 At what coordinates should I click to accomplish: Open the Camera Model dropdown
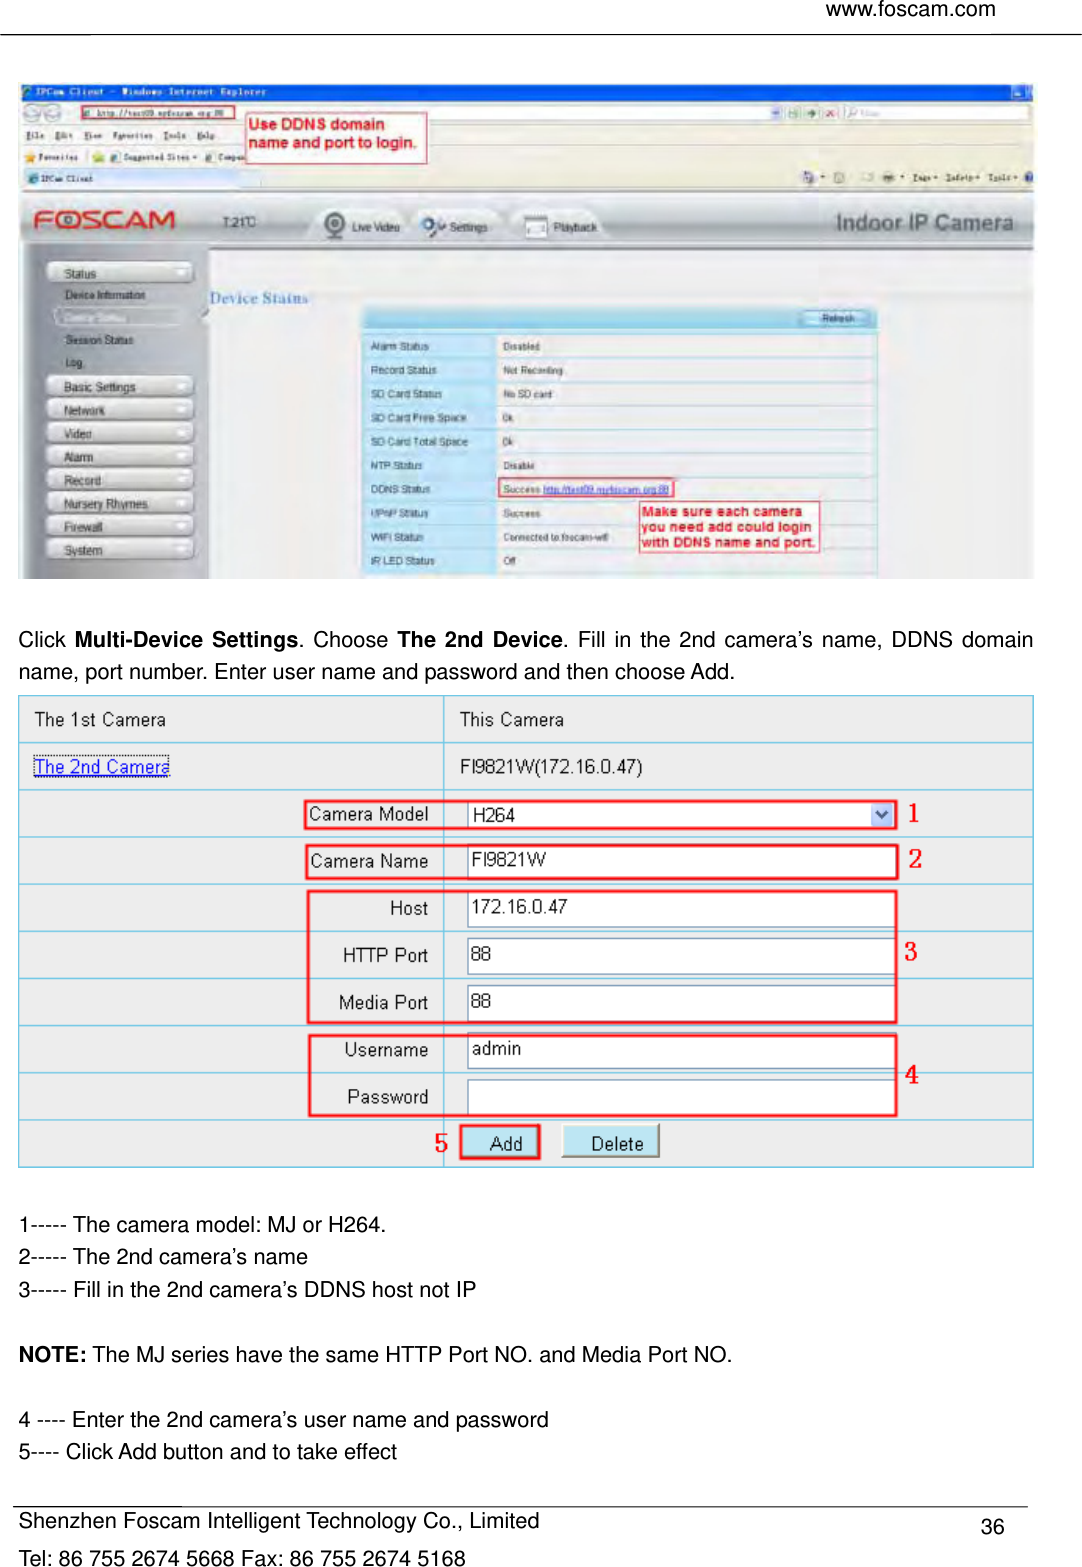881,814
